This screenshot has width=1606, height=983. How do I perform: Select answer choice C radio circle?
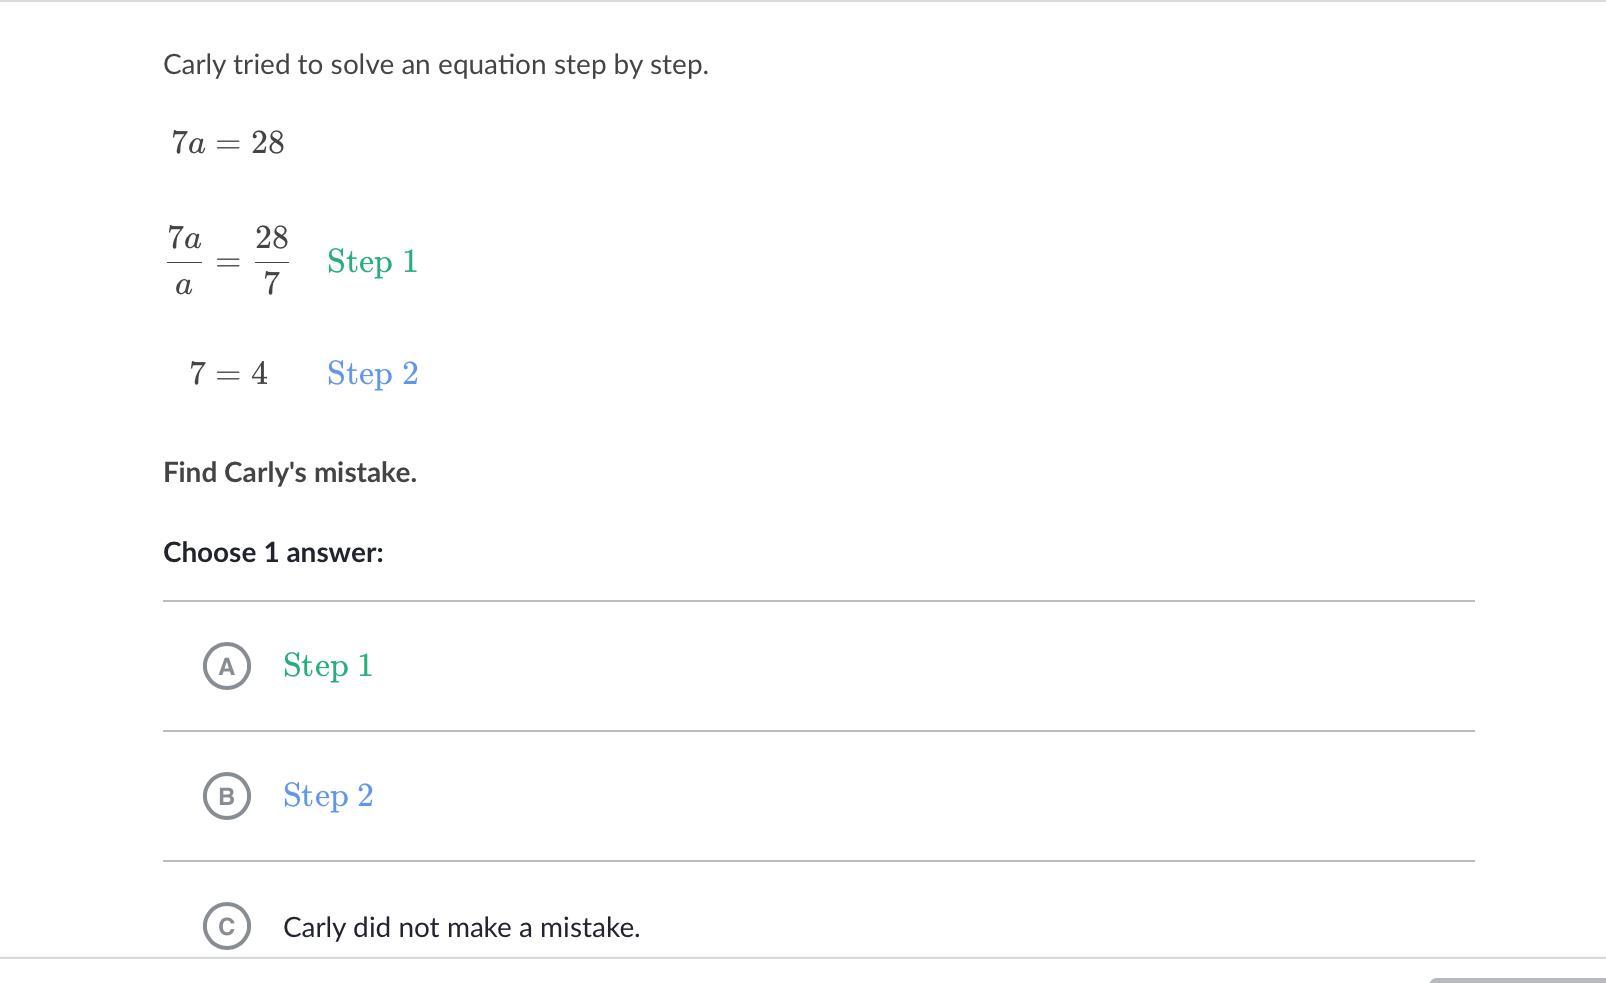coord(227,926)
